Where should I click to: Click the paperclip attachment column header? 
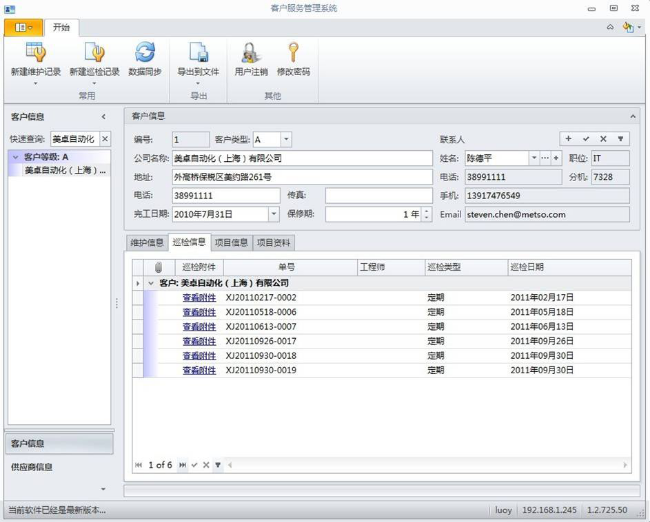point(158,267)
